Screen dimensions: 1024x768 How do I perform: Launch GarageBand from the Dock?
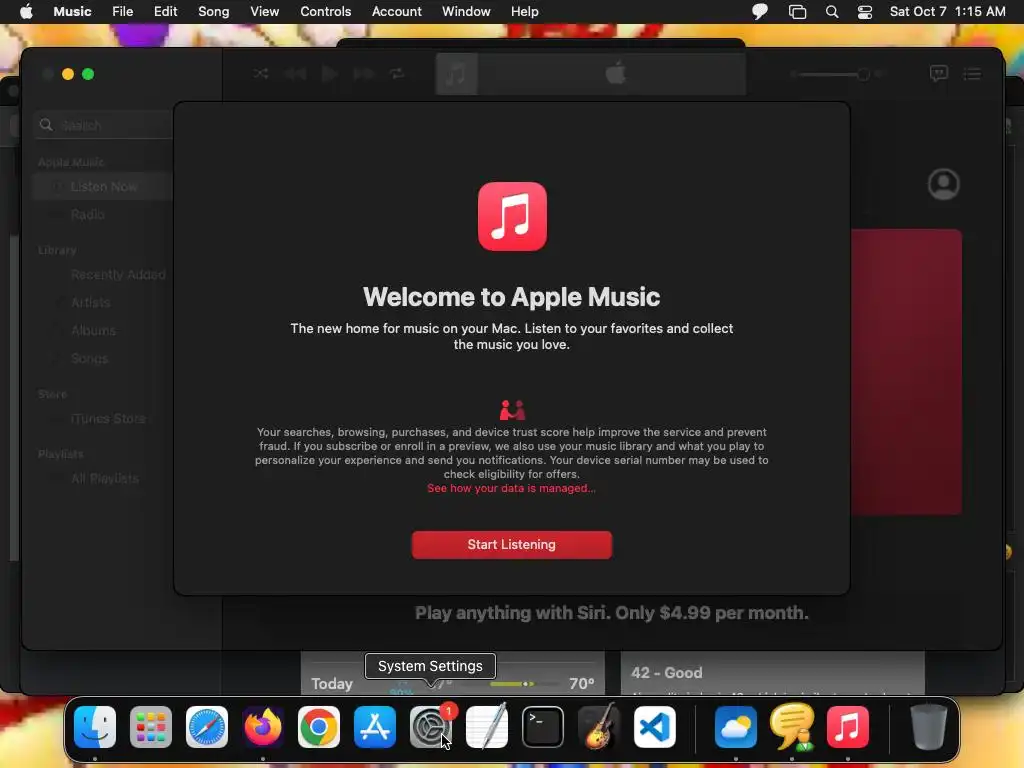[x=599, y=727]
